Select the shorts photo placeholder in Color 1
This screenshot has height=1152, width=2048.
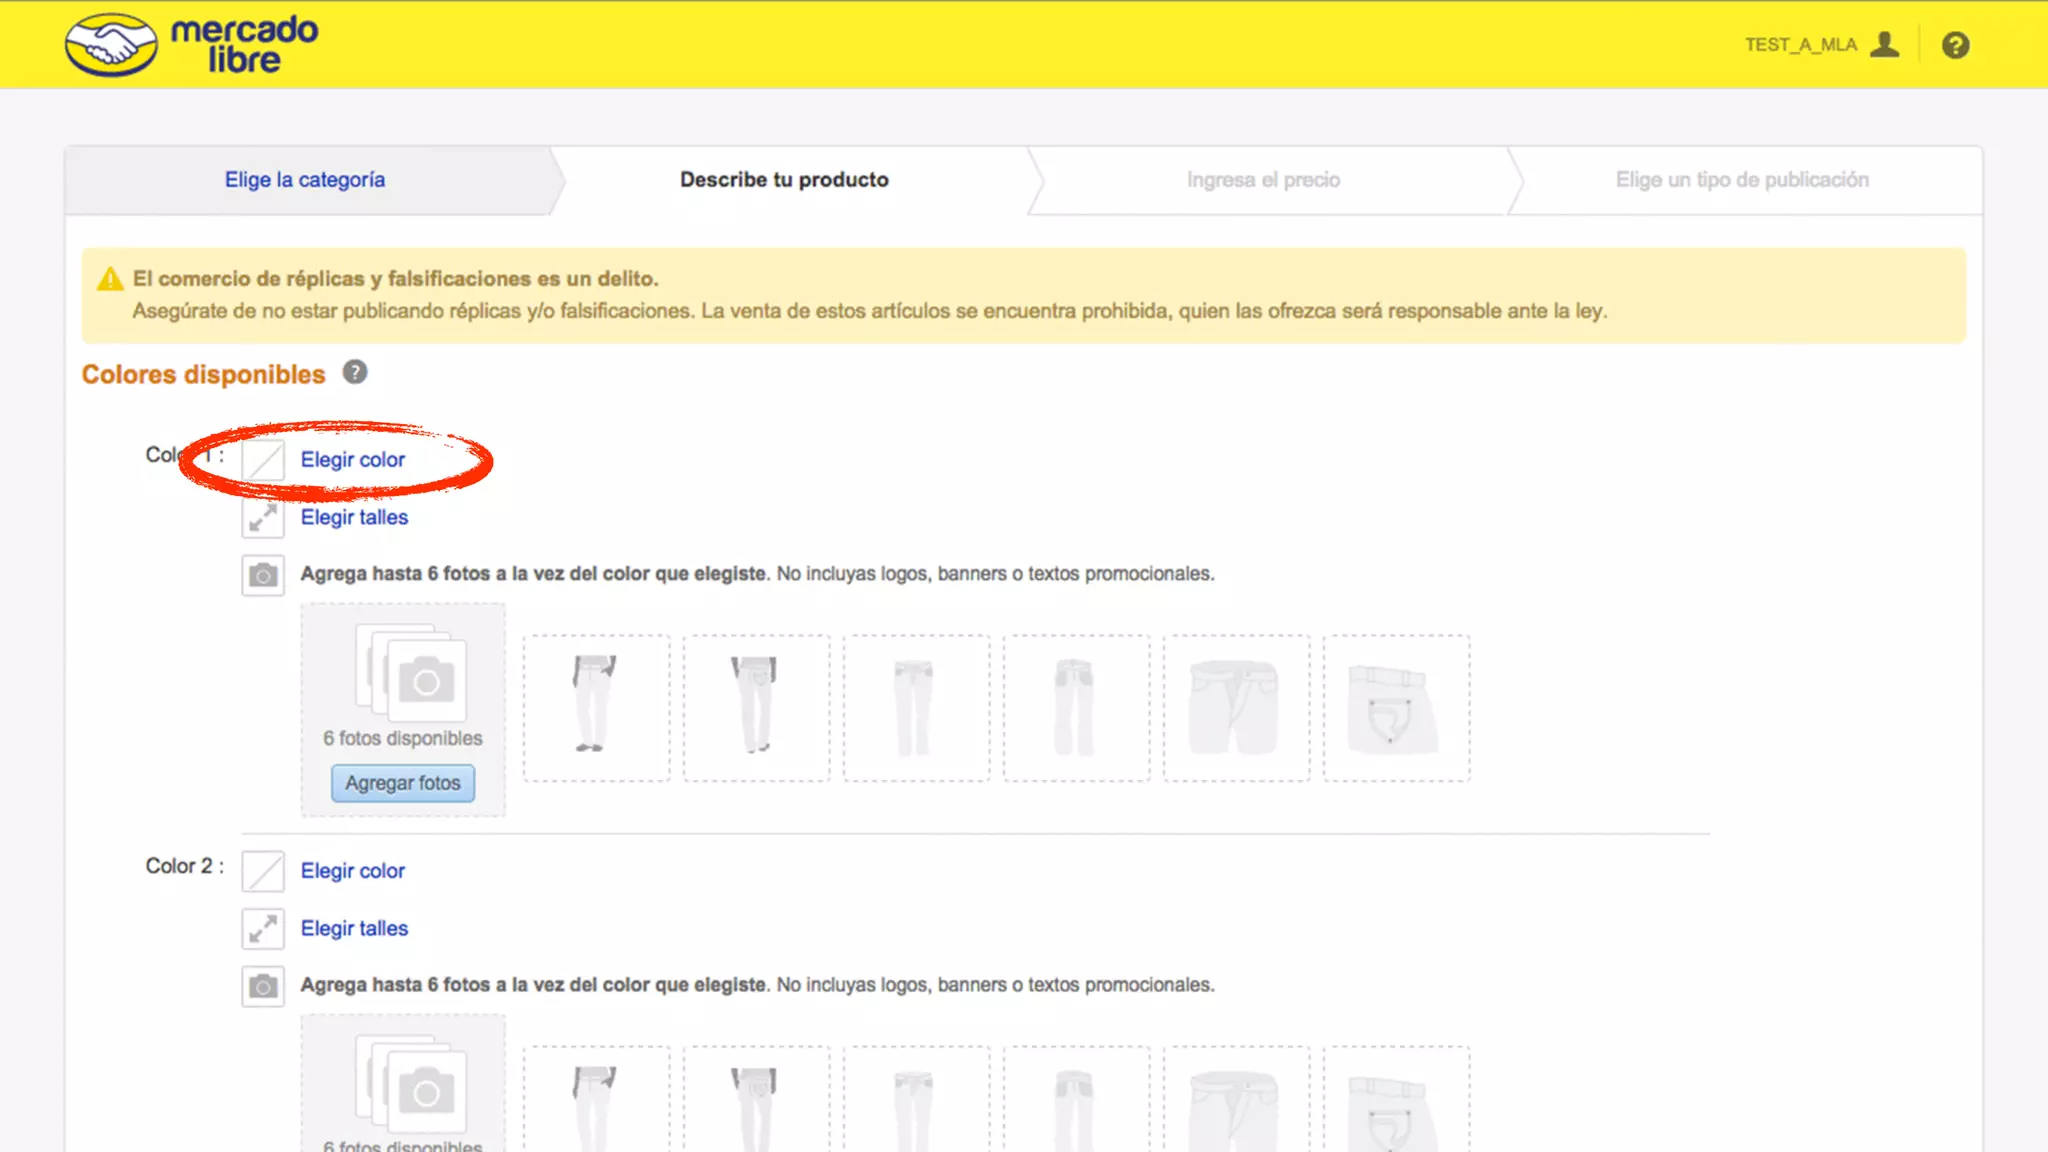1236,707
